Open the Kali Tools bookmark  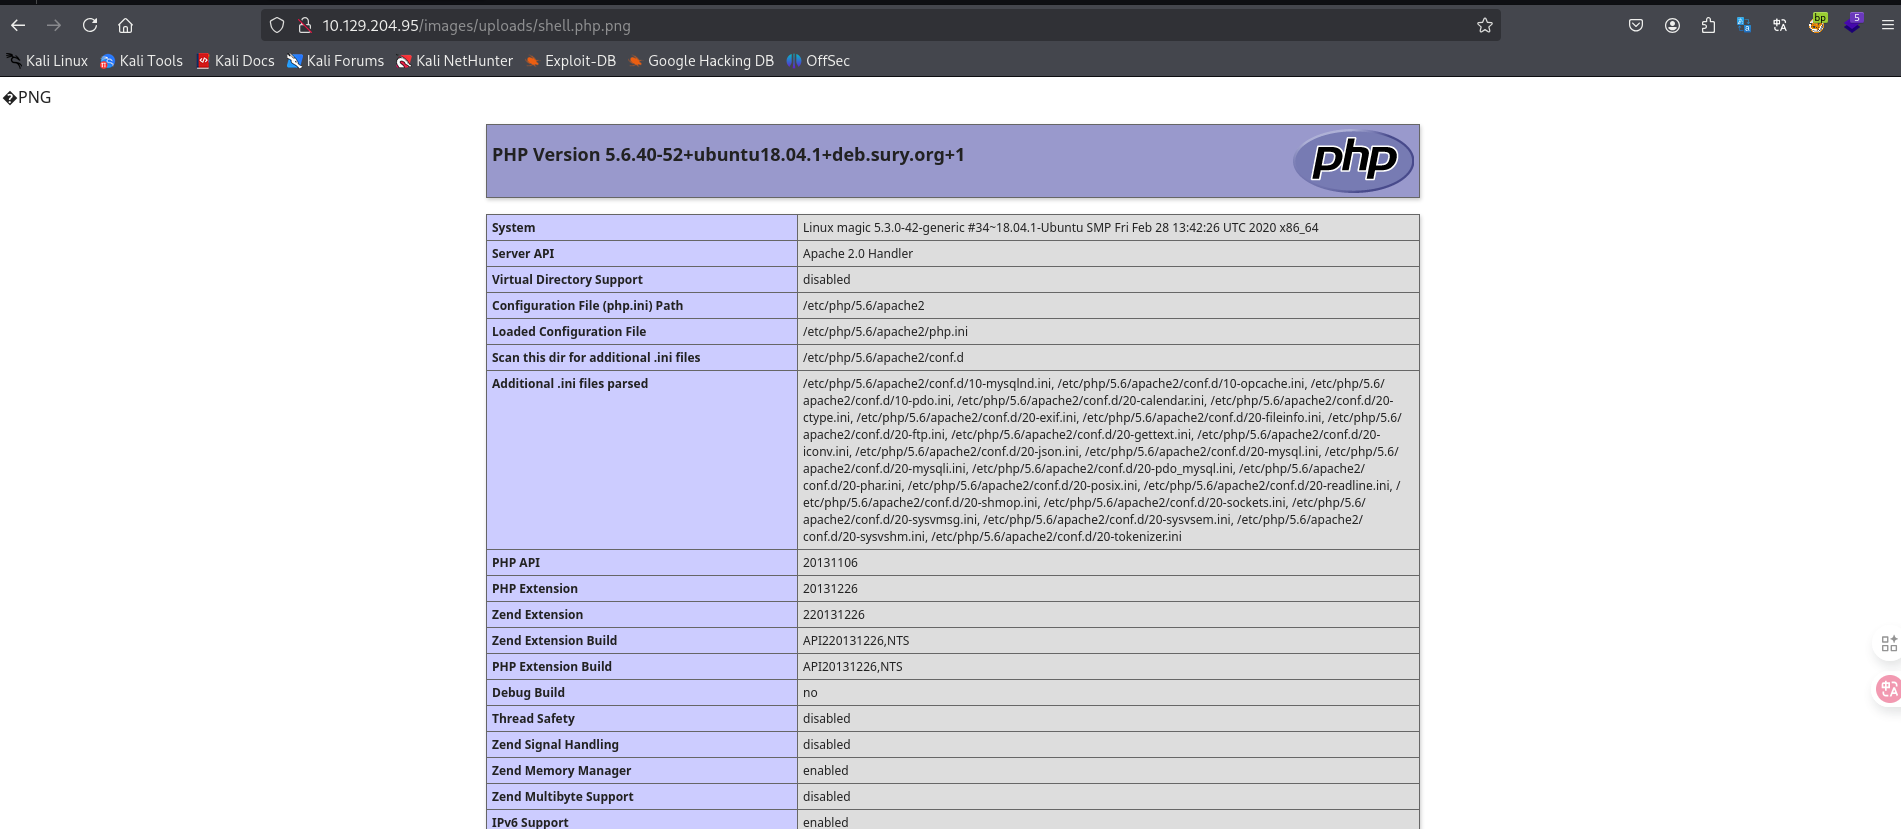coord(141,61)
